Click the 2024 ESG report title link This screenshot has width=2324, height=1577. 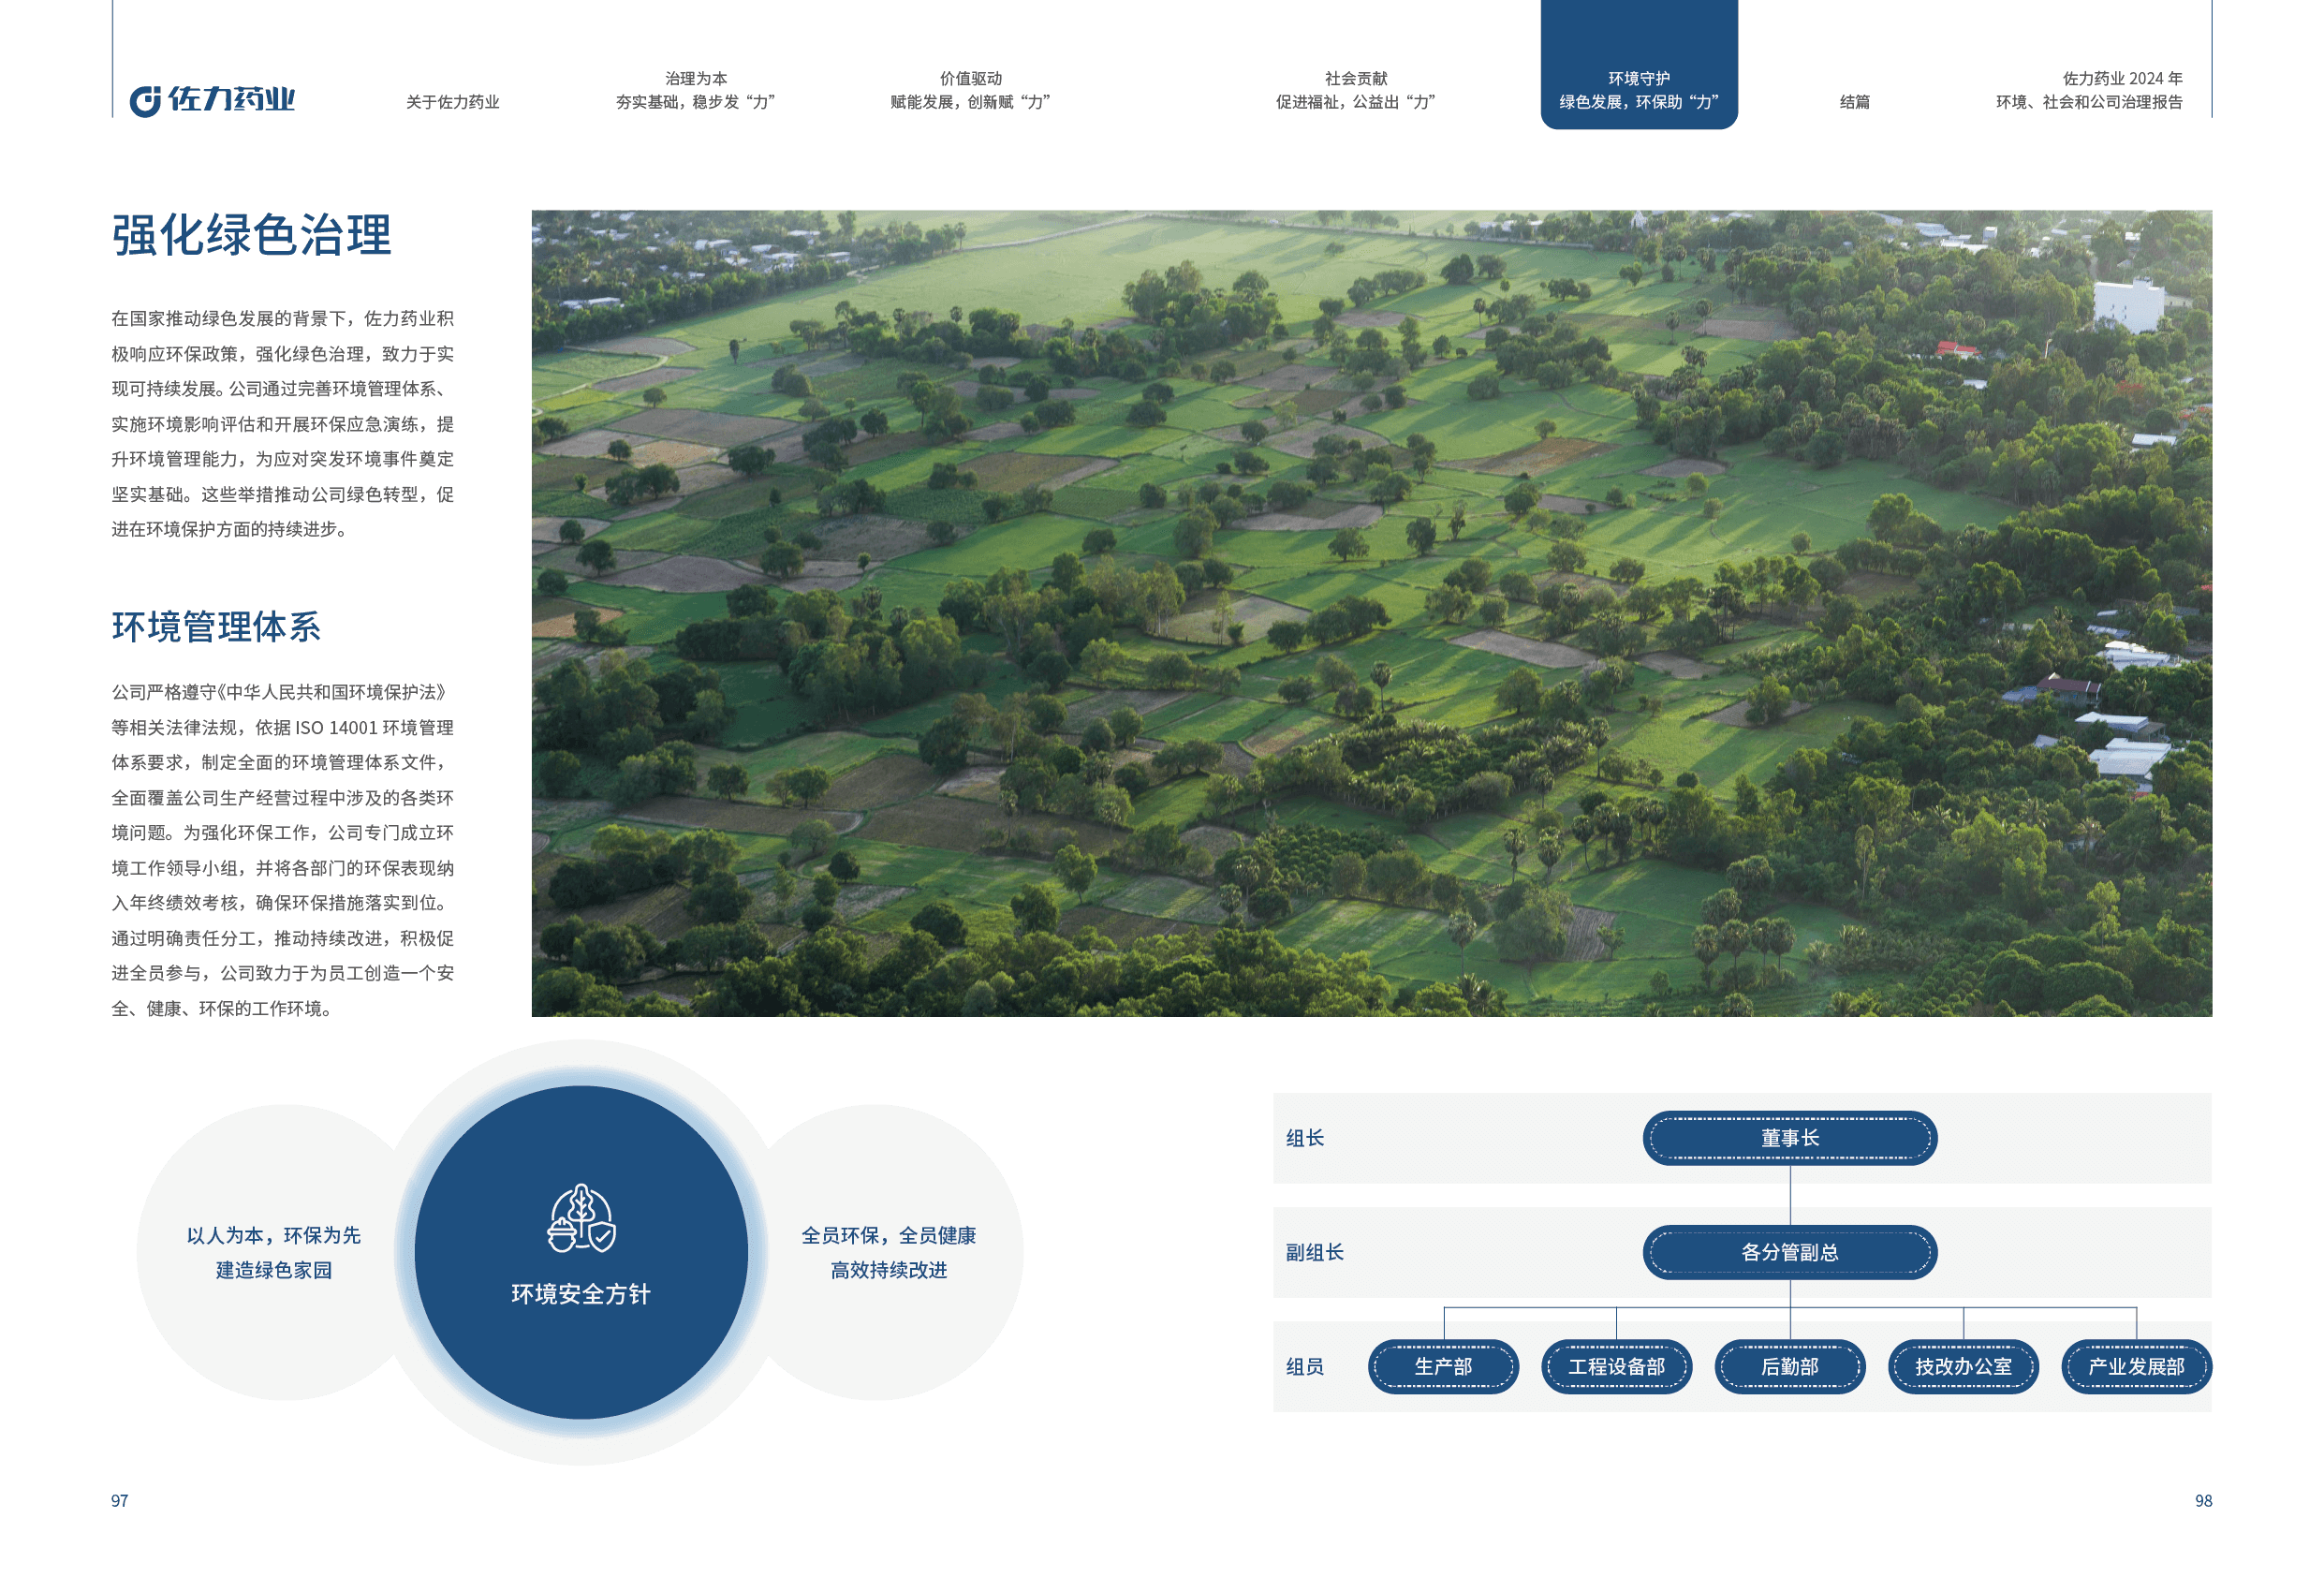click(2088, 90)
